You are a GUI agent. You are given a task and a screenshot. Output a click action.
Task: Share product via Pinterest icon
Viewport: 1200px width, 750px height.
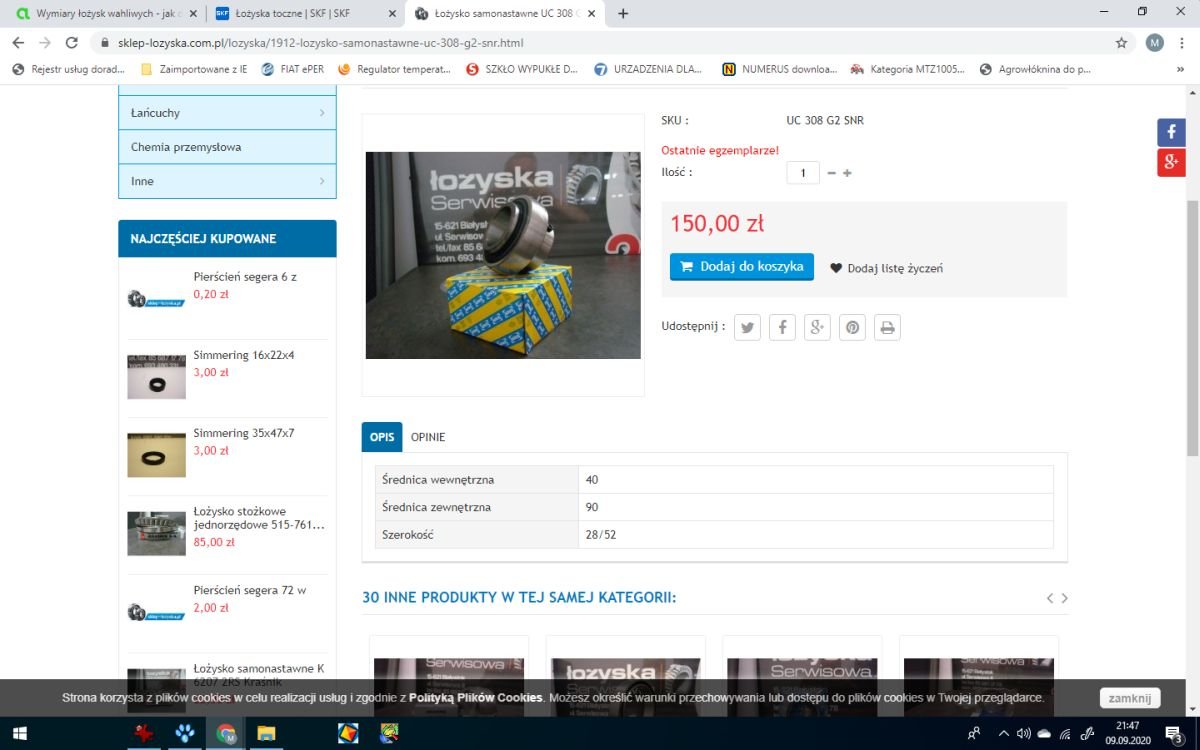(x=852, y=327)
